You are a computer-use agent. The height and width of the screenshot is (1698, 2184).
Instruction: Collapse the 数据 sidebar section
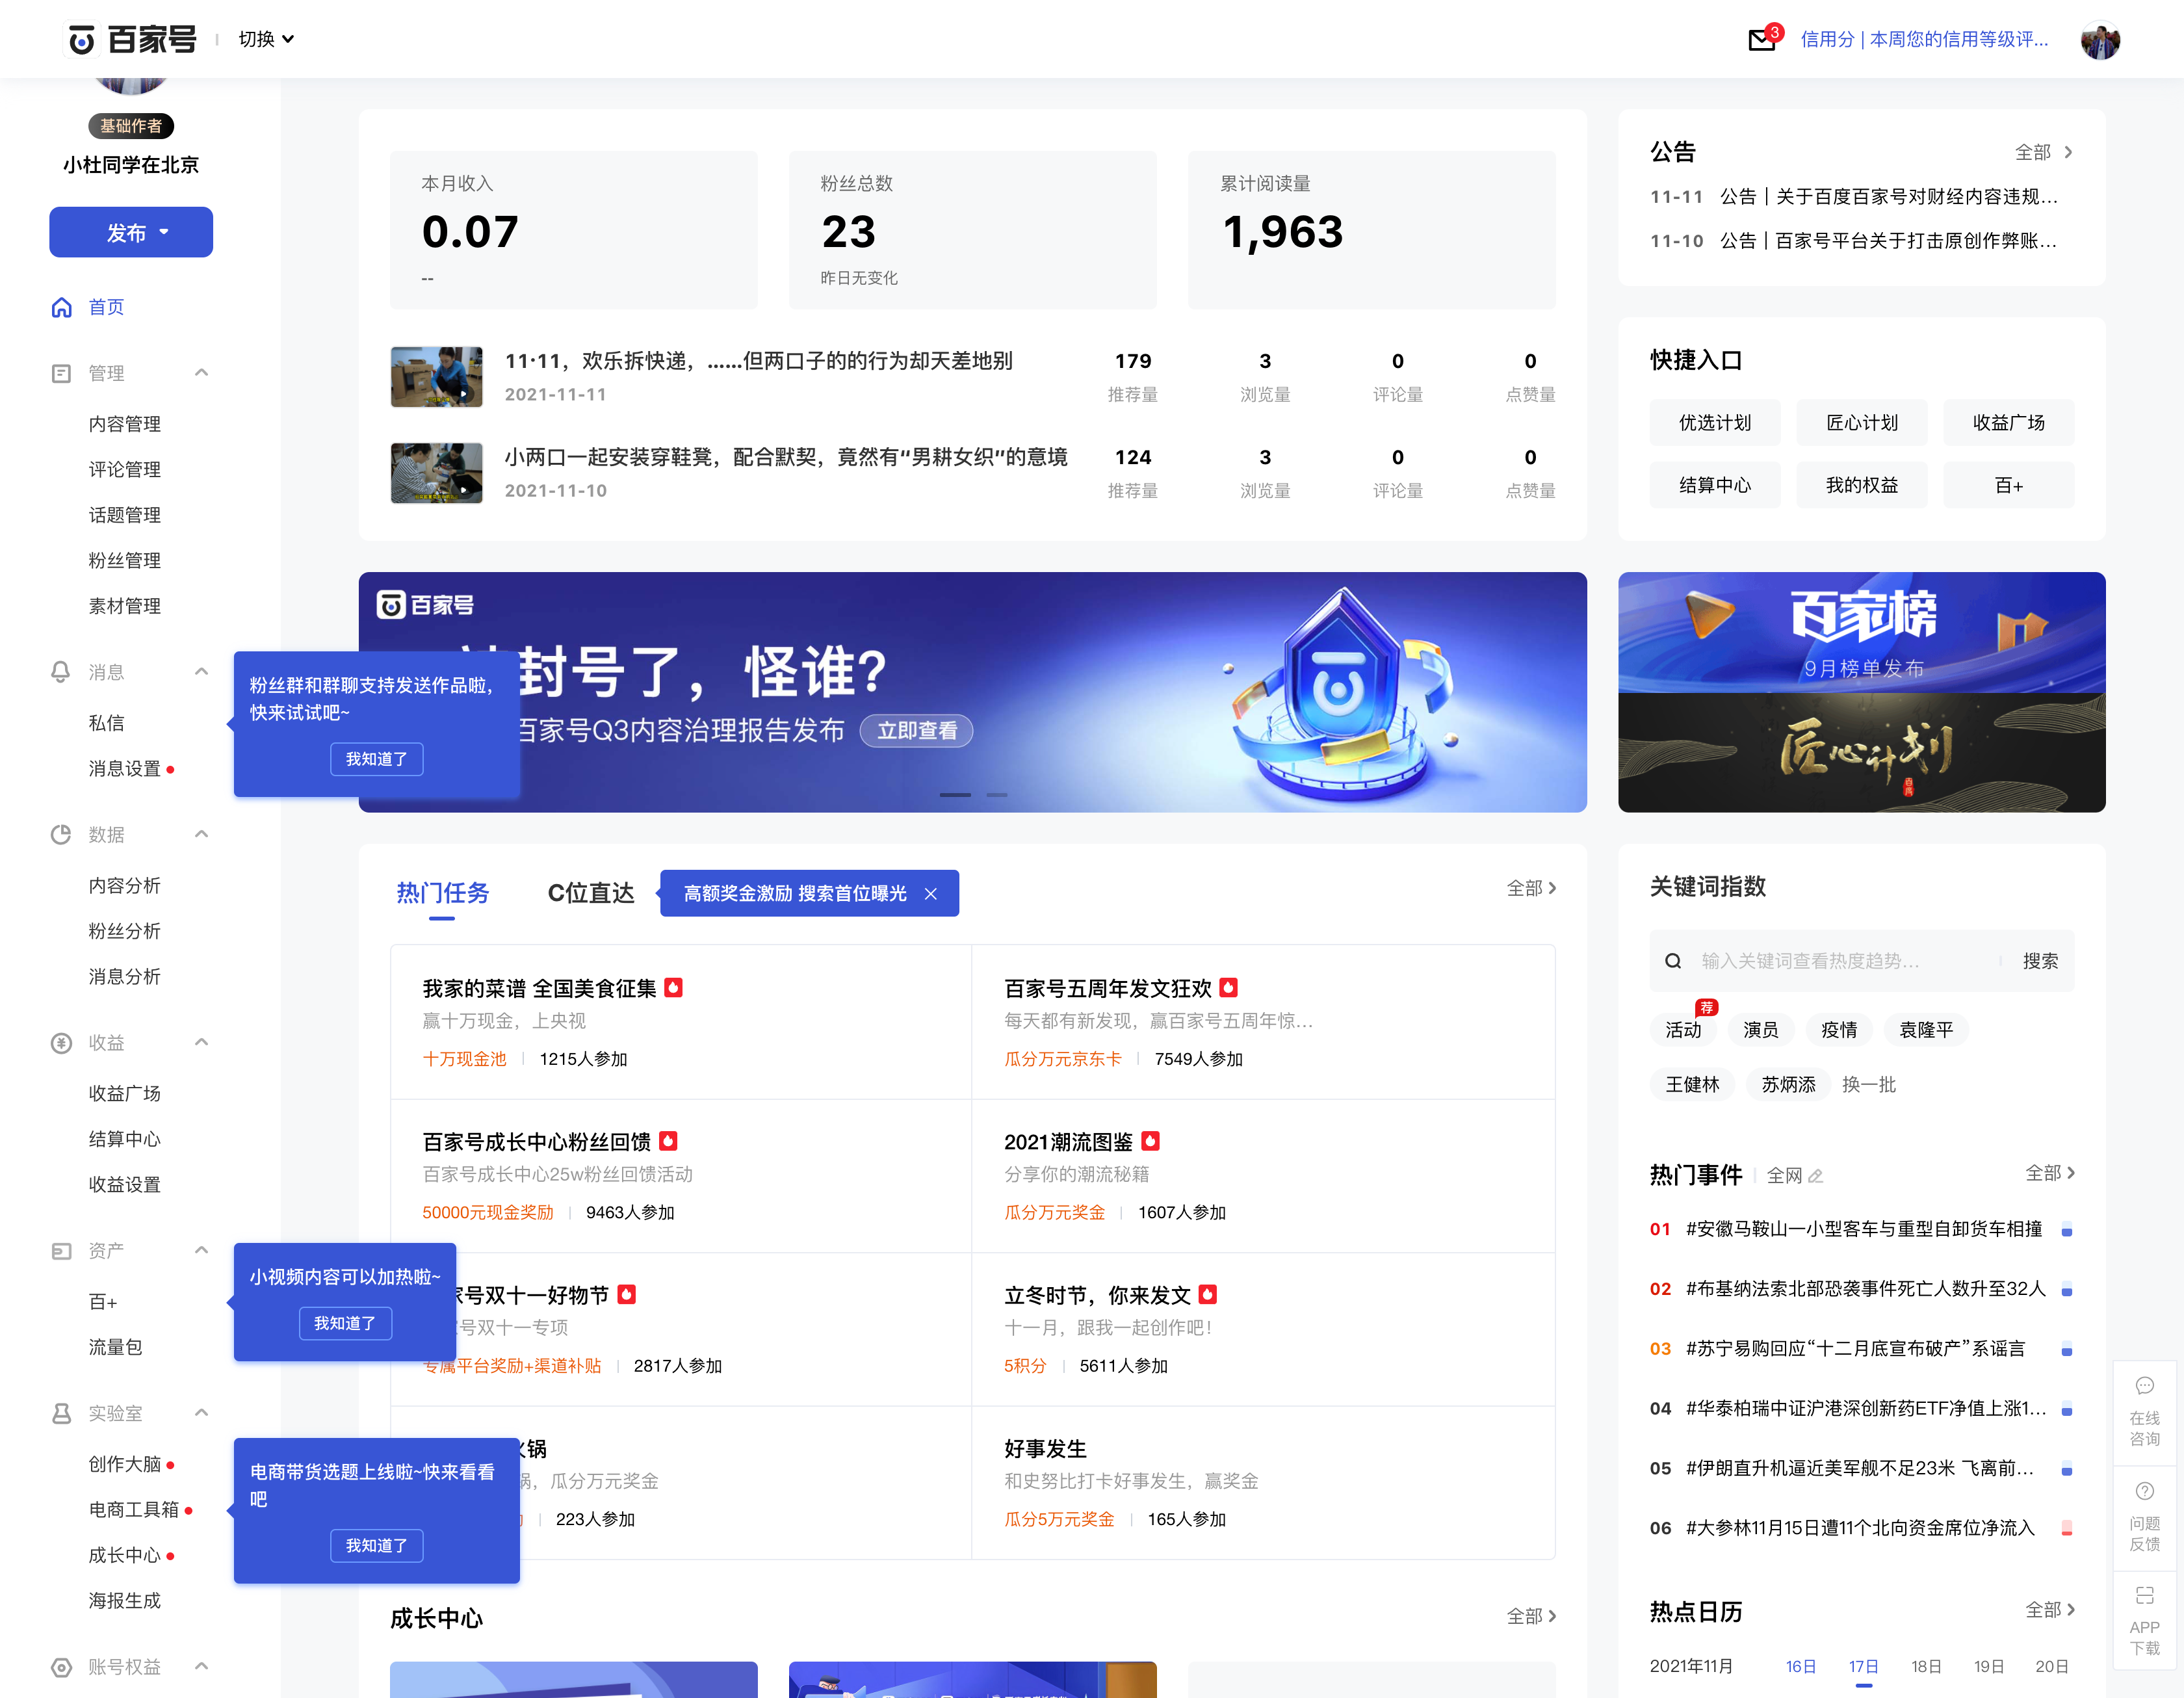tap(201, 834)
